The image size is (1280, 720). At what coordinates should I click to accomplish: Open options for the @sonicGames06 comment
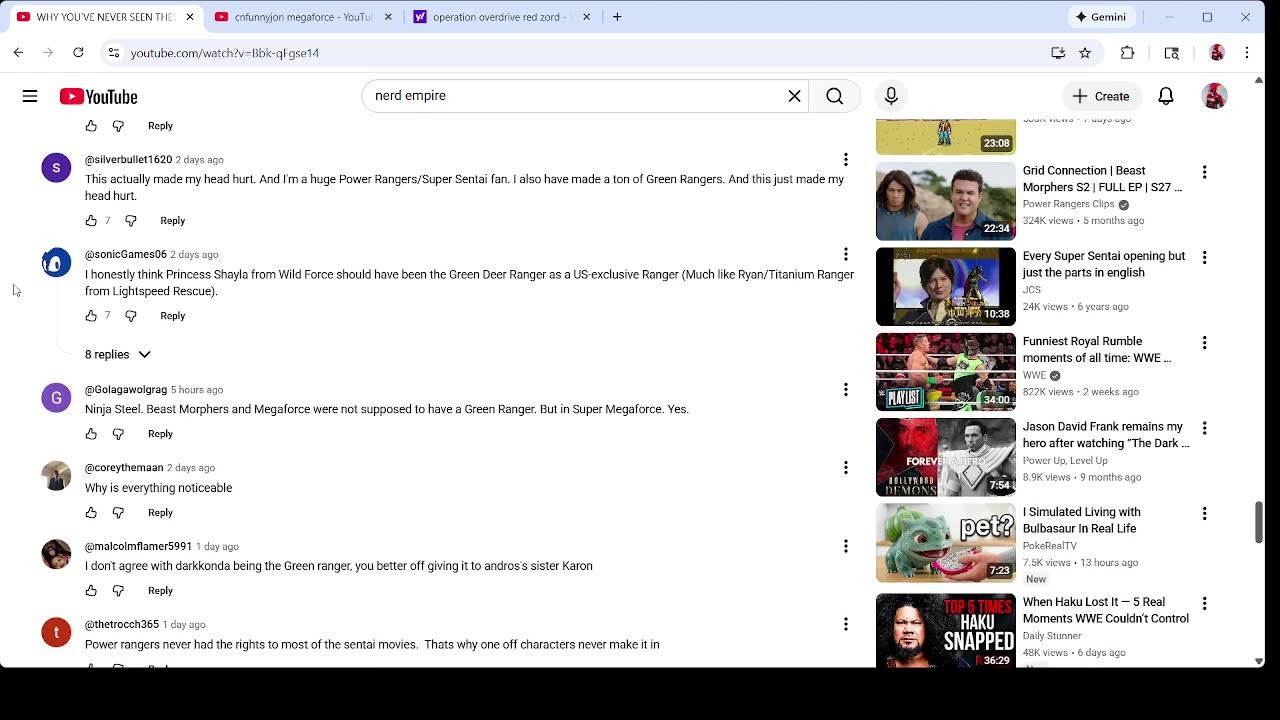click(846, 254)
